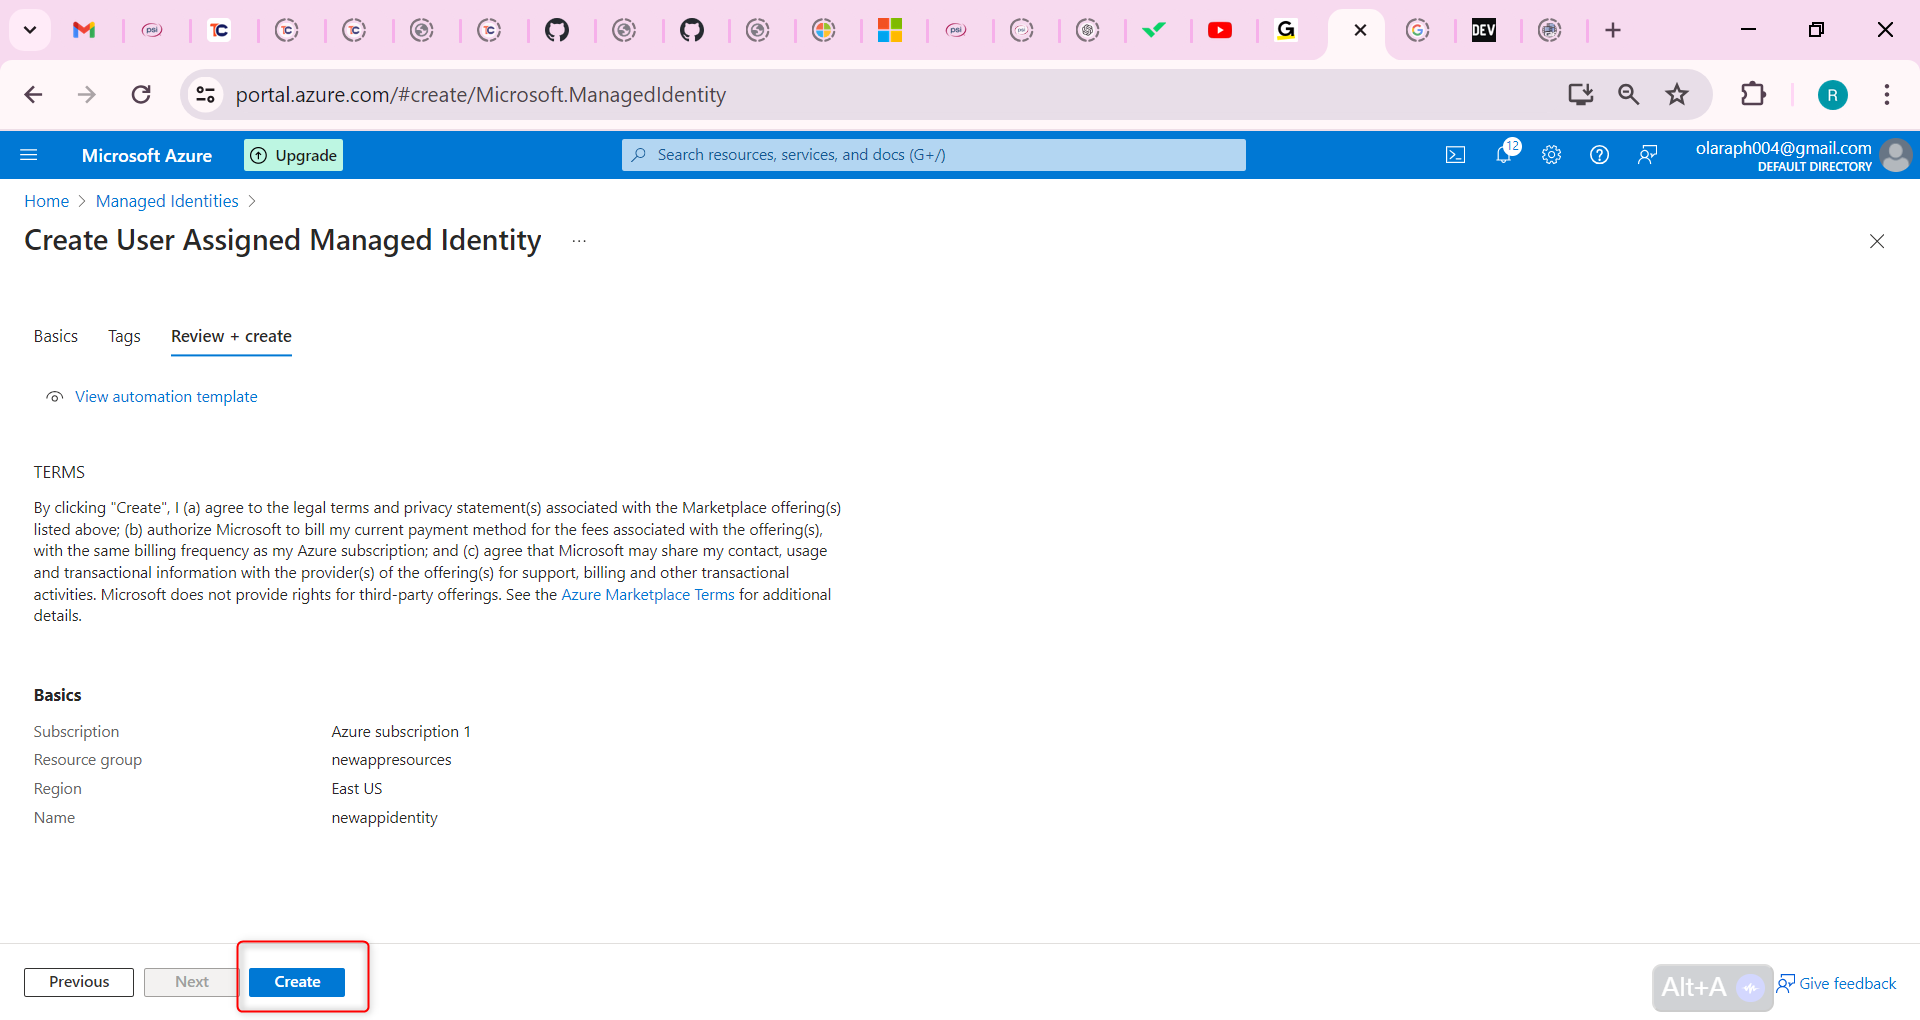Switch to the YouTube browser tab
This screenshot has width=1920, height=1020.
[x=1220, y=30]
